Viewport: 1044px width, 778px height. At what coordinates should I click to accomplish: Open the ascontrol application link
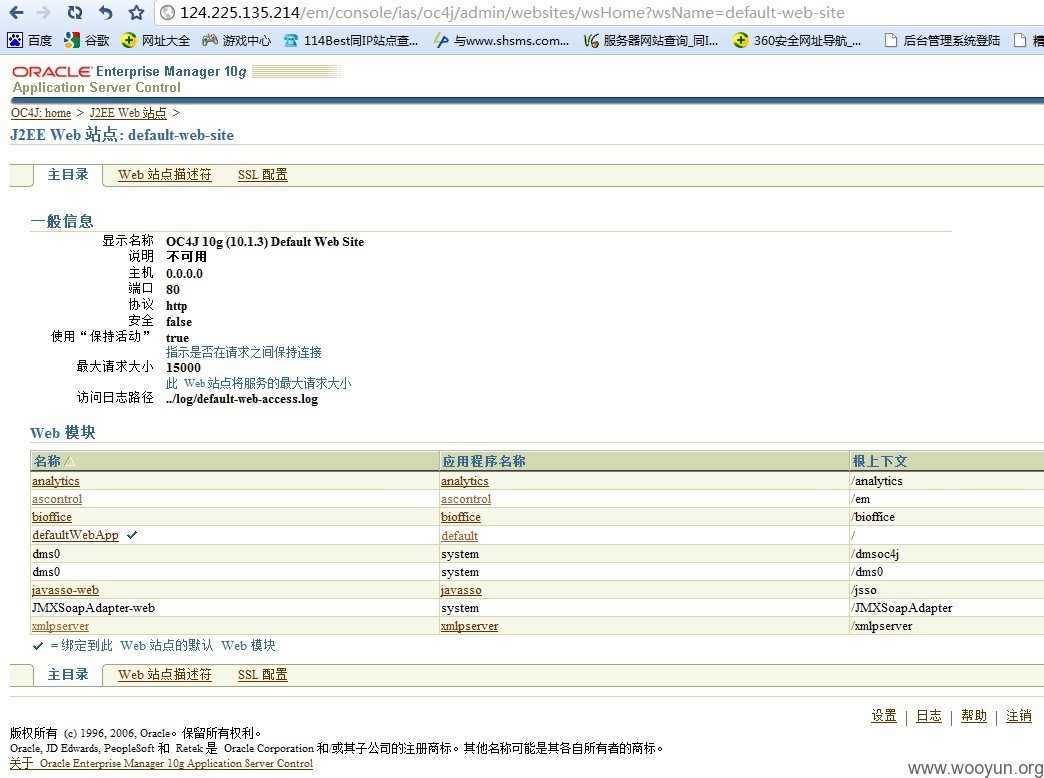click(465, 499)
